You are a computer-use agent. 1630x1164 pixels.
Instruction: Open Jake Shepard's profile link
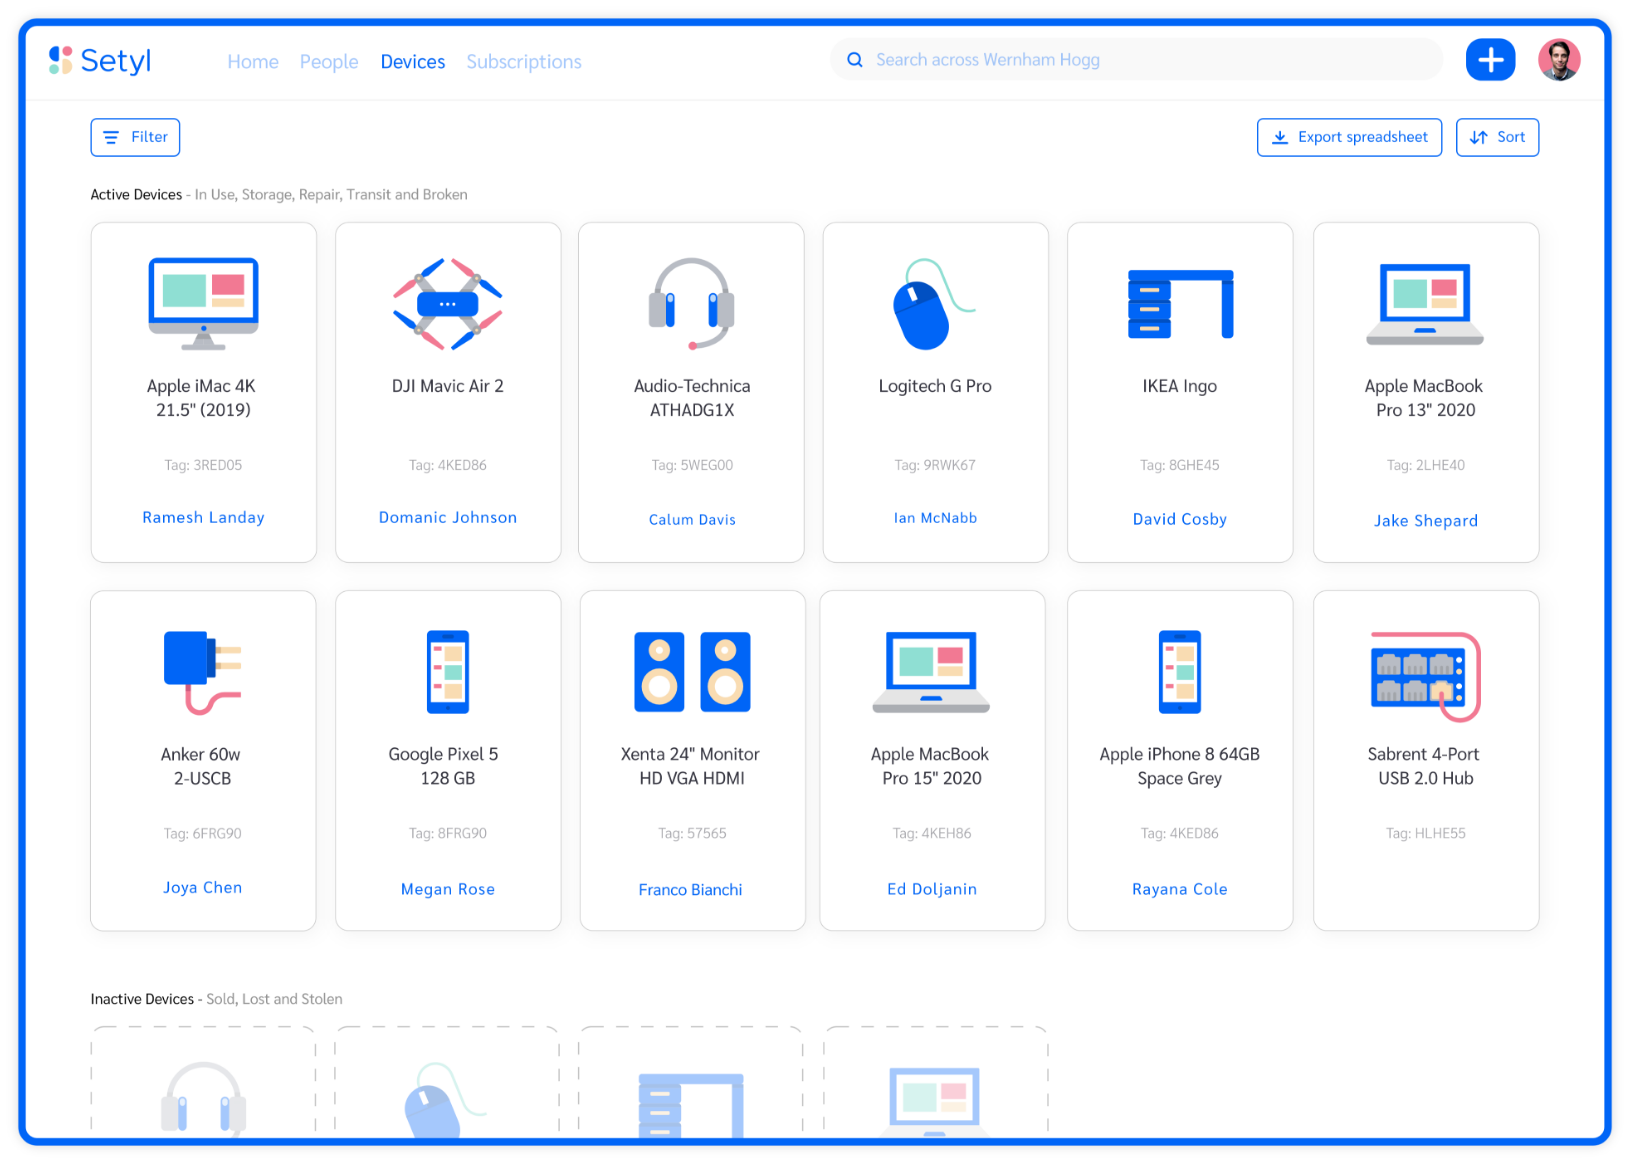pyautogui.click(x=1425, y=521)
